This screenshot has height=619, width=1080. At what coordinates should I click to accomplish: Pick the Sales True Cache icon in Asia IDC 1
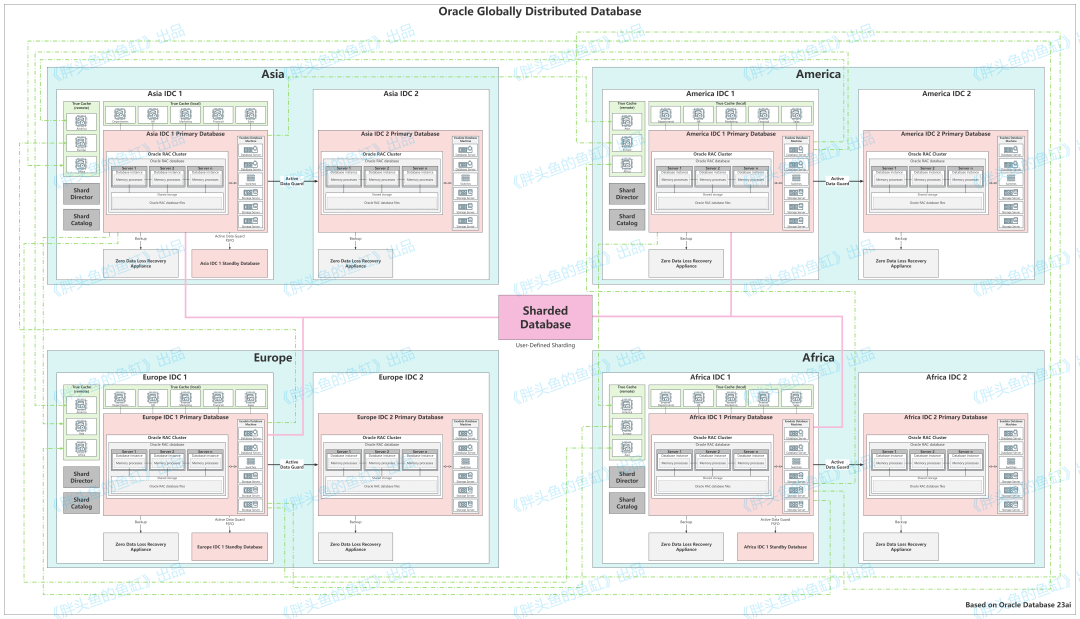tap(251, 114)
